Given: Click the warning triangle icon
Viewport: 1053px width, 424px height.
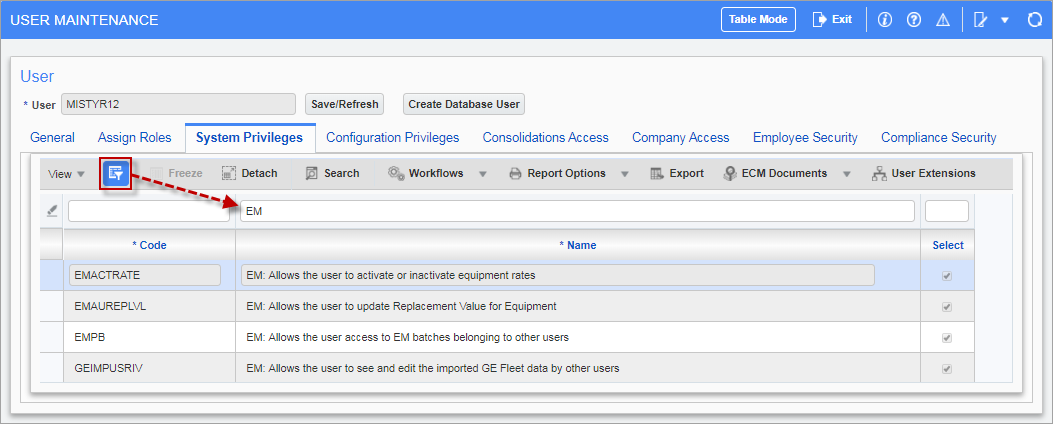Looking at the screenshot, I should [942, 20].
